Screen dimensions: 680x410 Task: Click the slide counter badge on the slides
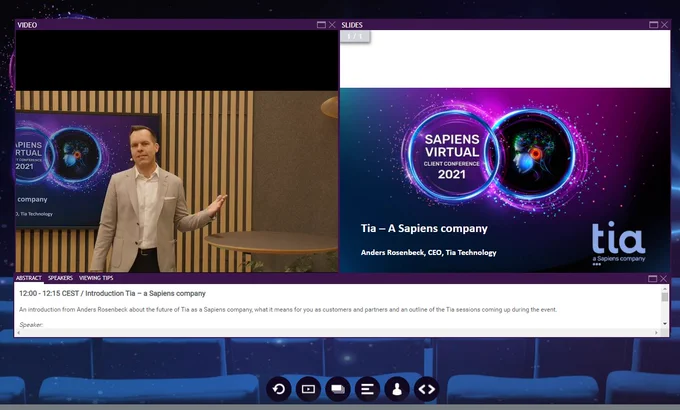click(355, 36)
